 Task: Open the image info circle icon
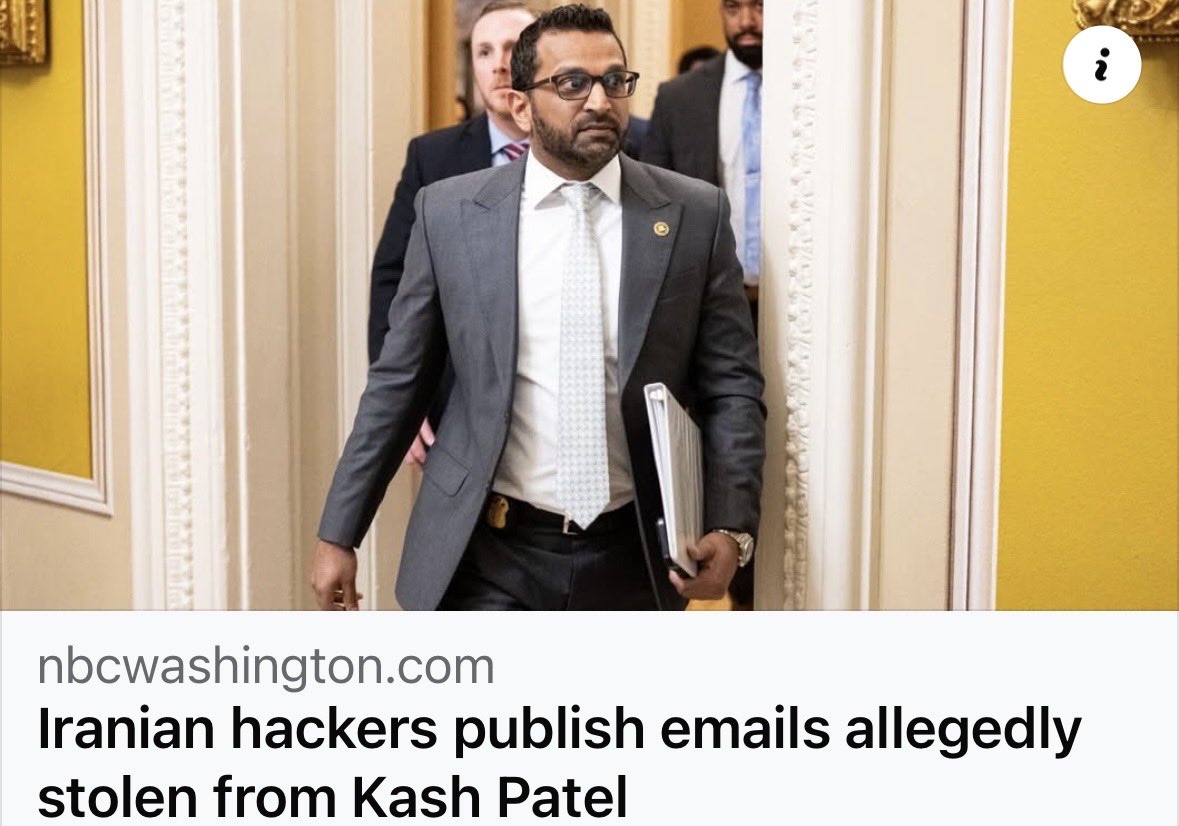pos(1102,65)
